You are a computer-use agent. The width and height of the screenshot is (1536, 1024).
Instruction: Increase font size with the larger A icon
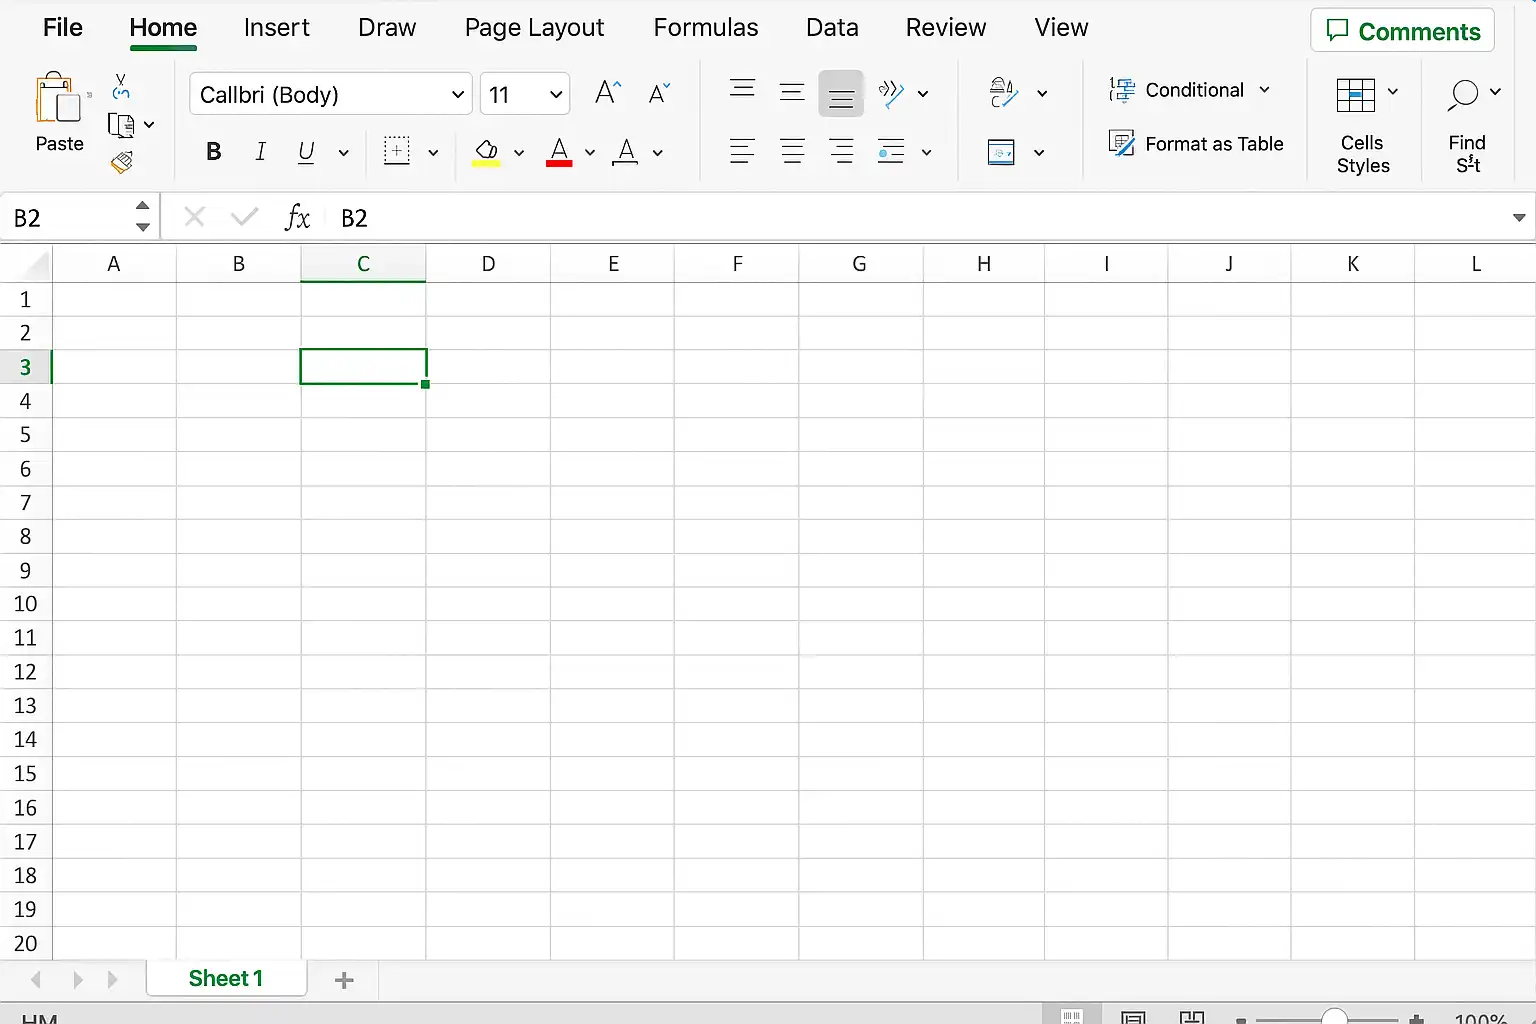(607, 94)
